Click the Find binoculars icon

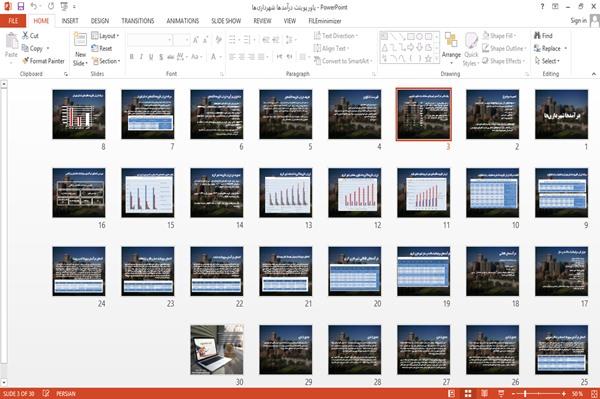click(537, 36)
